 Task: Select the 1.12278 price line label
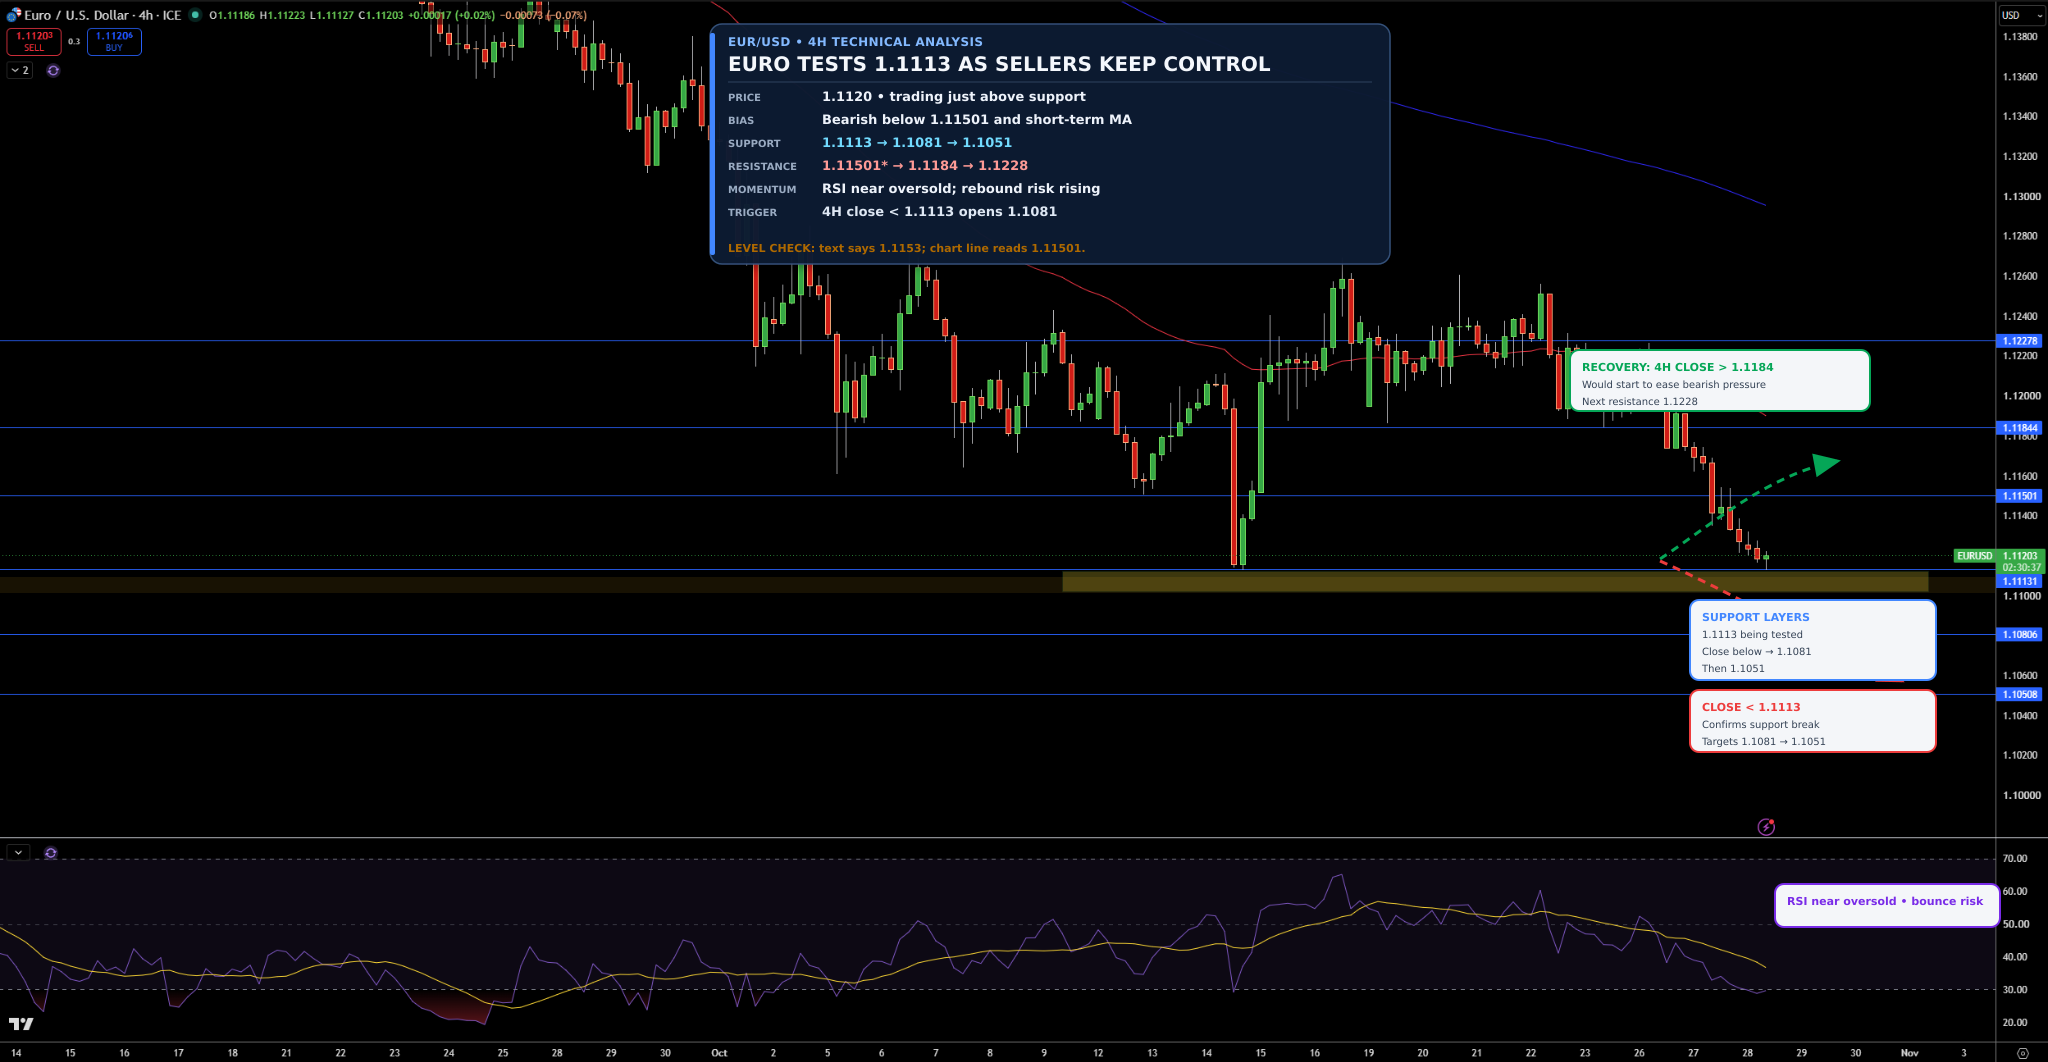[2020, 341]
